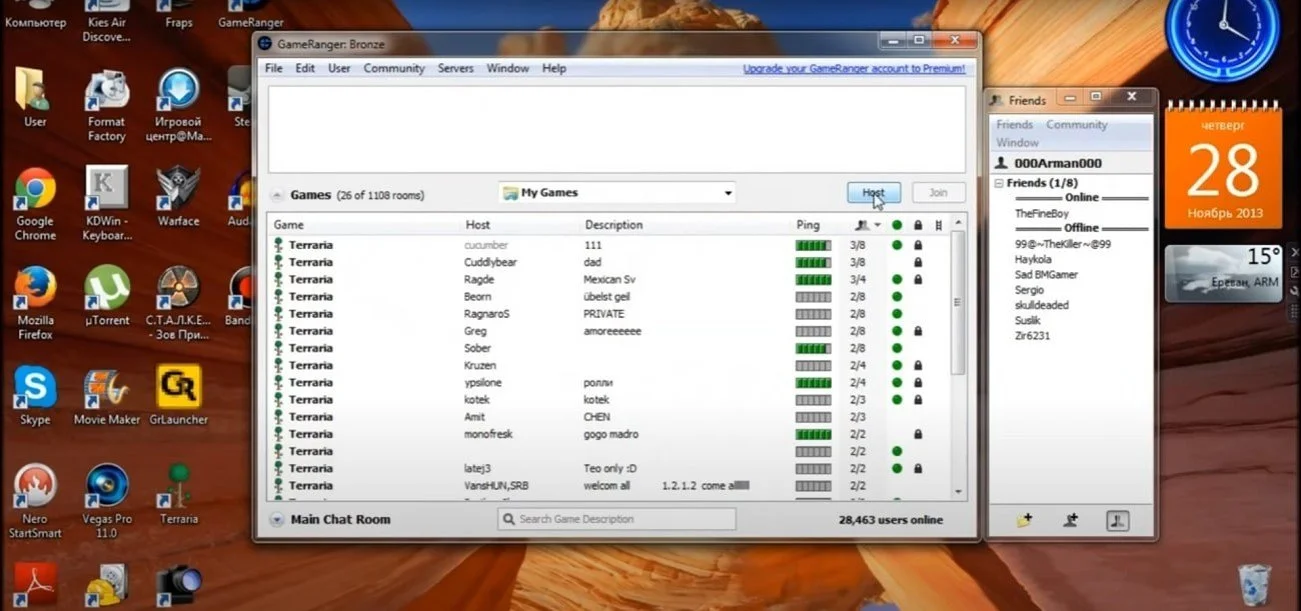Sort games by the green dot column icon
The height and width of the screenshot is (611, 1301).
tap(897, 225)
